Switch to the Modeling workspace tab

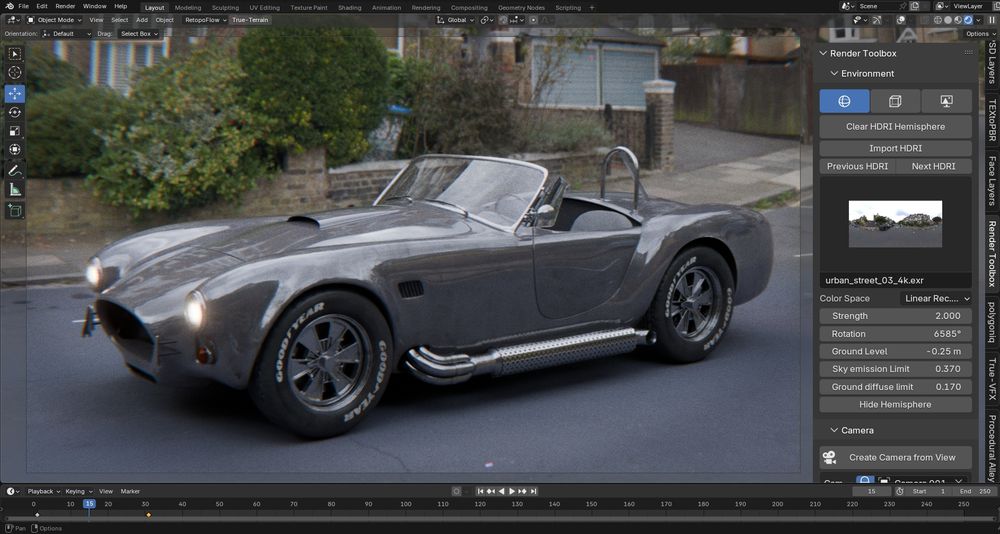(x=188, y=8)
